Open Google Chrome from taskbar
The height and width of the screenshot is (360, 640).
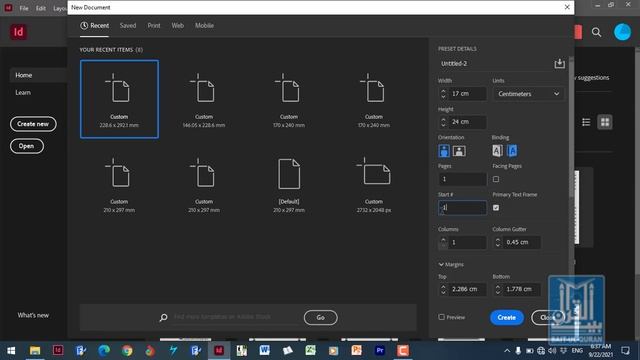(x=127, y=350)
